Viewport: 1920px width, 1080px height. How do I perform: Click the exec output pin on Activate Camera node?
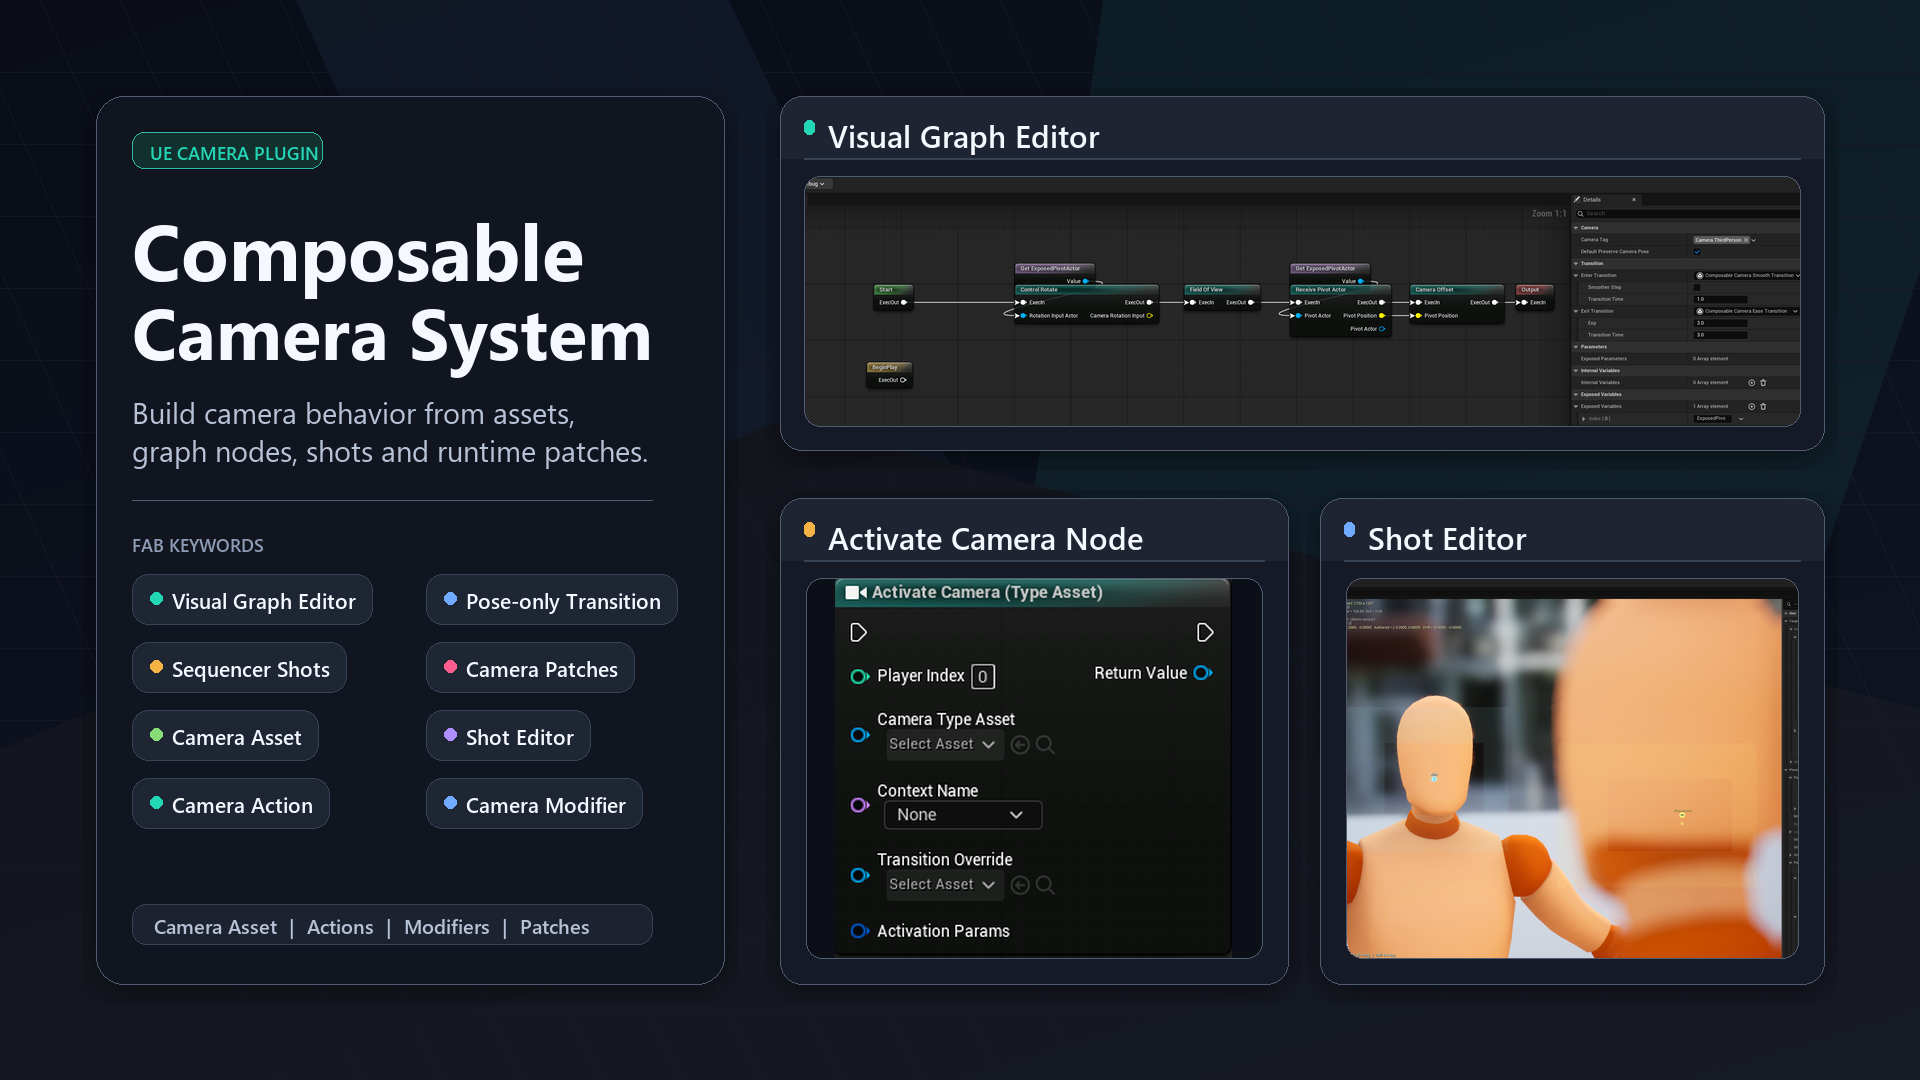tap(1205, 632)
